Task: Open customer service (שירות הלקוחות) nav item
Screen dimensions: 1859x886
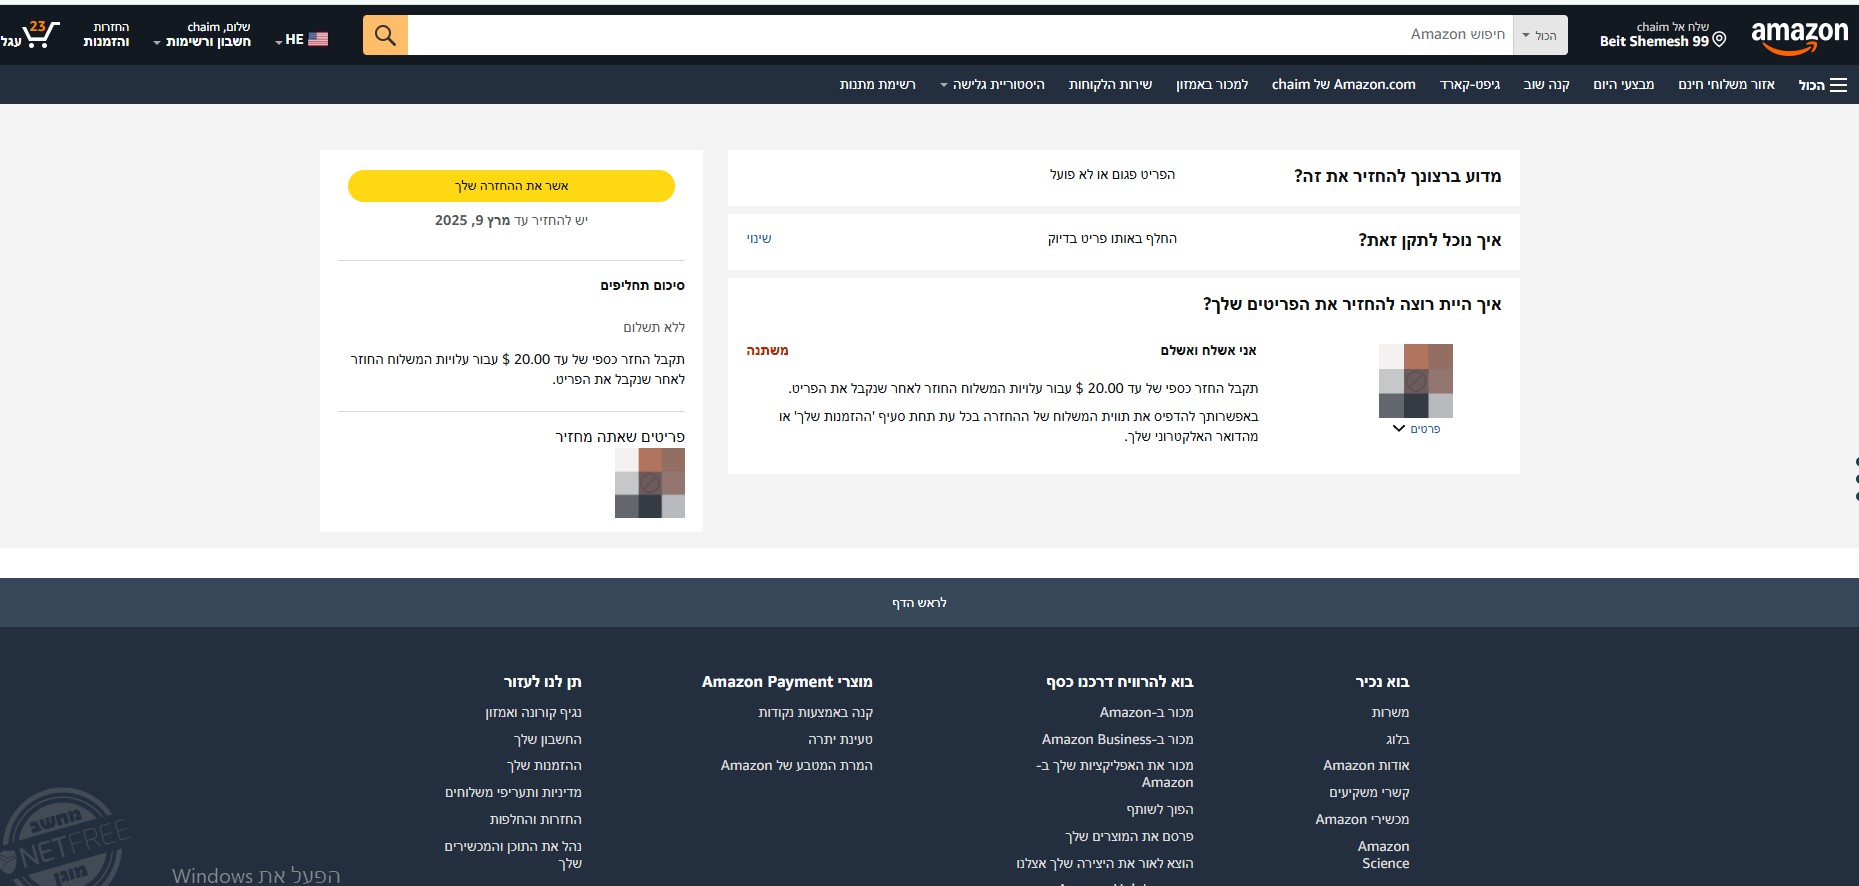Action: point(1110,85)
